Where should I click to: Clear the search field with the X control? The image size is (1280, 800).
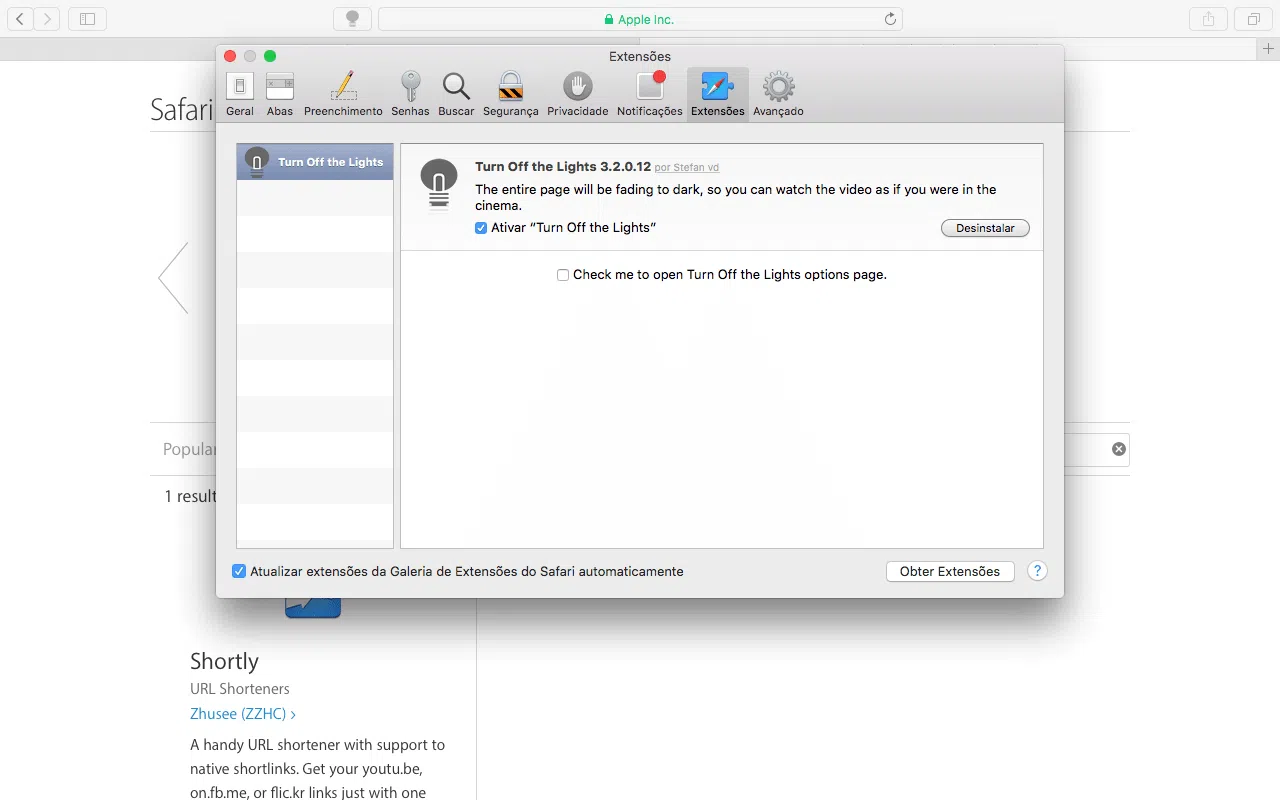pos(1118,448)
